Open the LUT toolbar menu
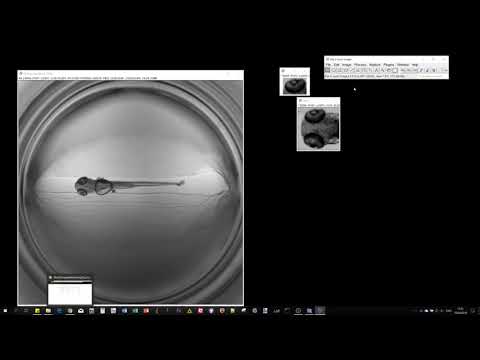480x360 pixels. click(x=415, y=70)
